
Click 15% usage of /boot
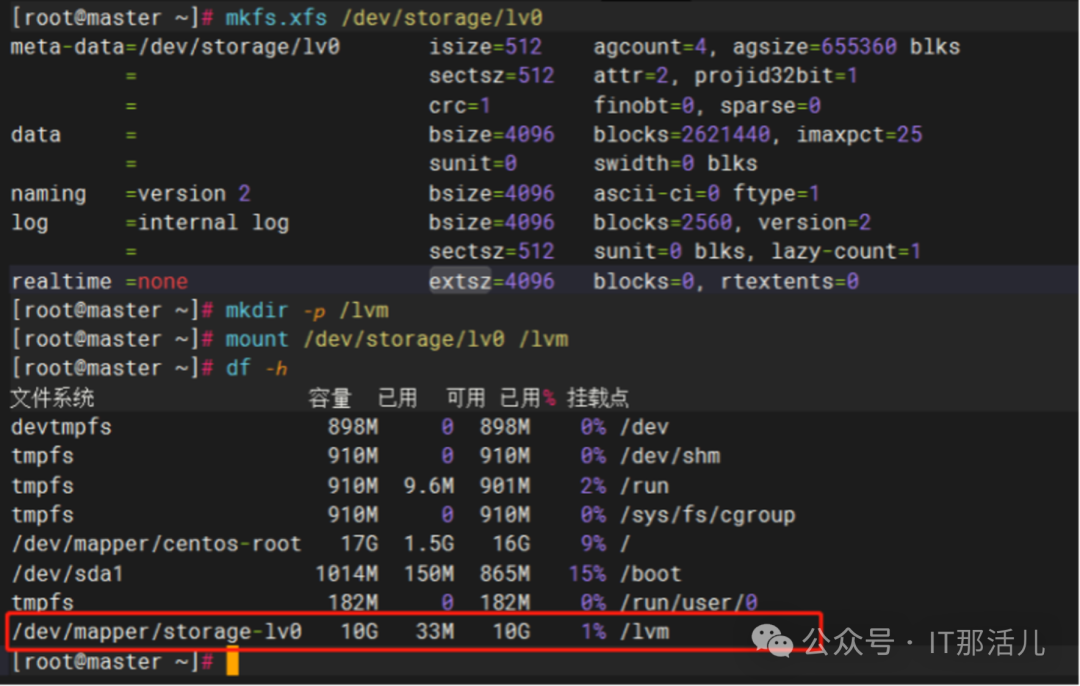(x=588, y=574)
